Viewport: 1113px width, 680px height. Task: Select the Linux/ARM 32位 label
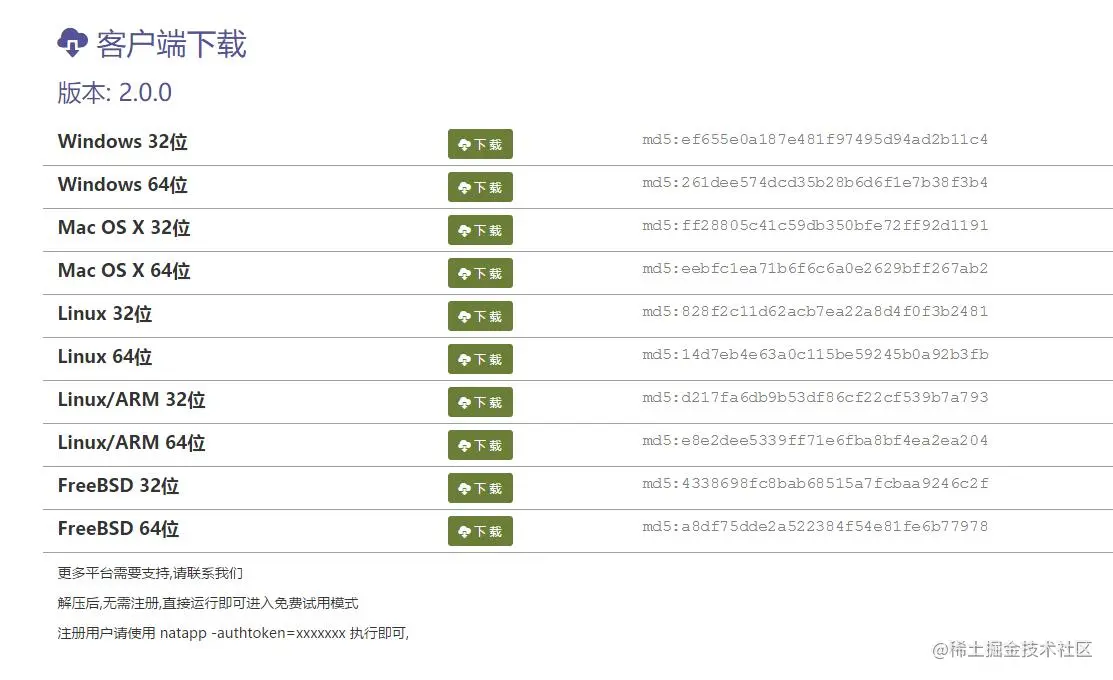coord(131,400)
